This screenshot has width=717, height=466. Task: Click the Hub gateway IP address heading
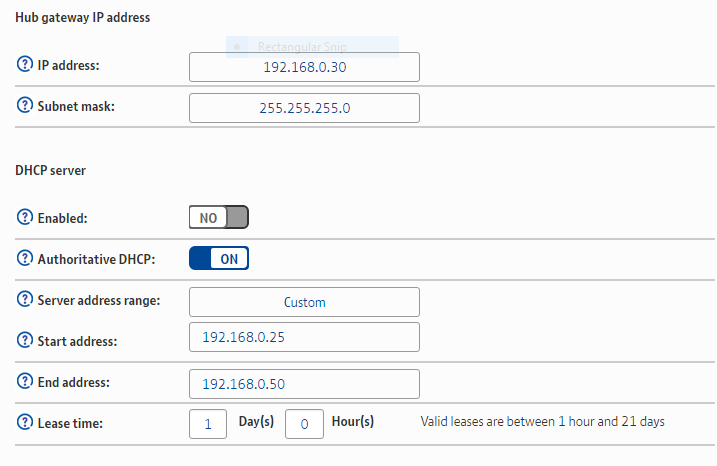coord(82,18)
